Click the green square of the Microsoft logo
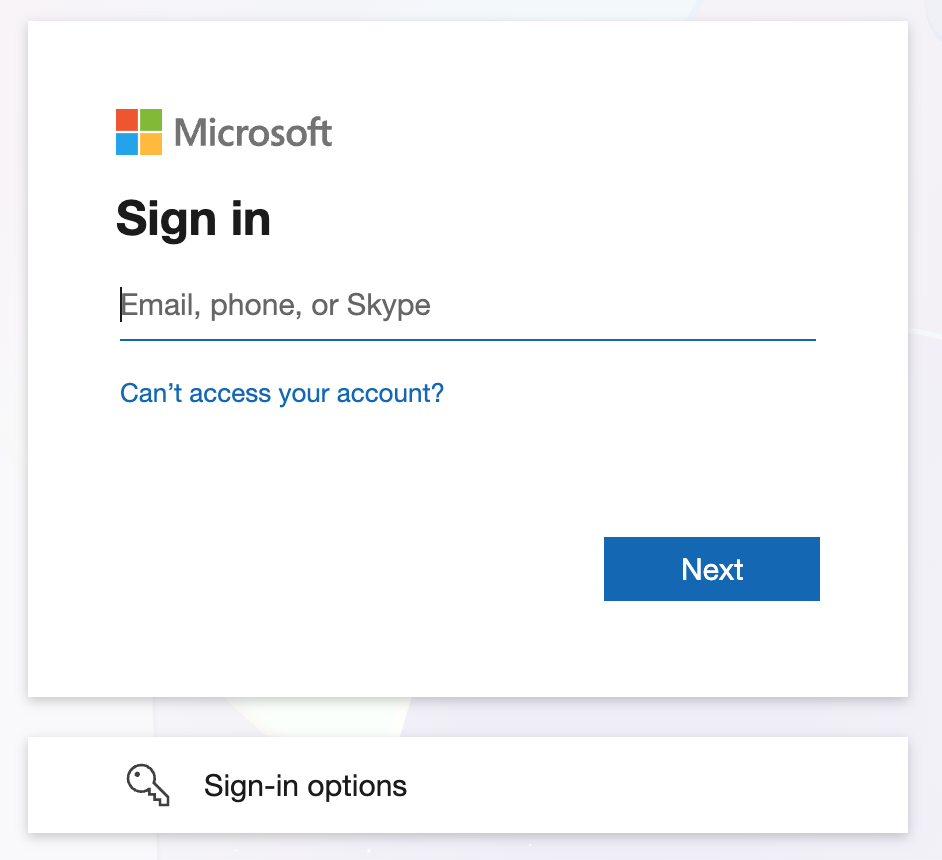The width and height of the screenshot is (942, 860). click(x=151, y=120)
